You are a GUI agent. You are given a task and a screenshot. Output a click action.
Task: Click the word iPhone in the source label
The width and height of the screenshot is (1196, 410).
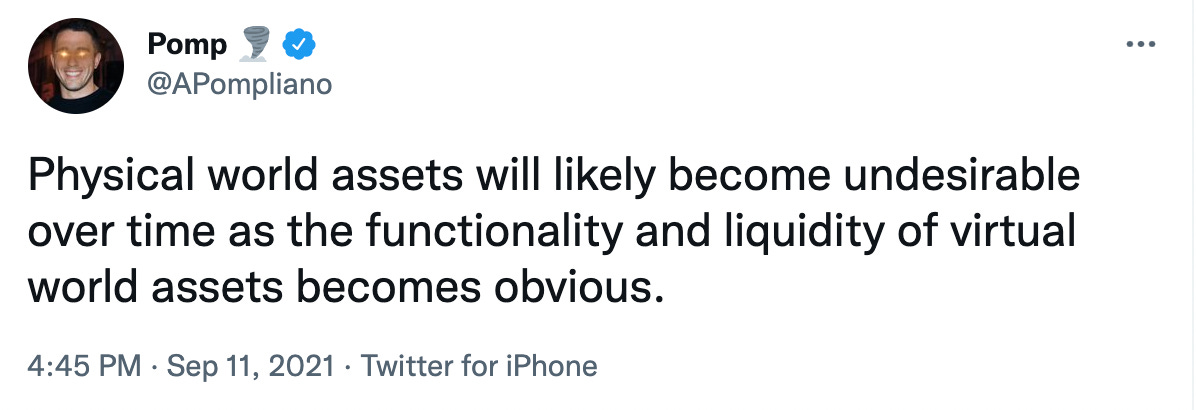551,366
